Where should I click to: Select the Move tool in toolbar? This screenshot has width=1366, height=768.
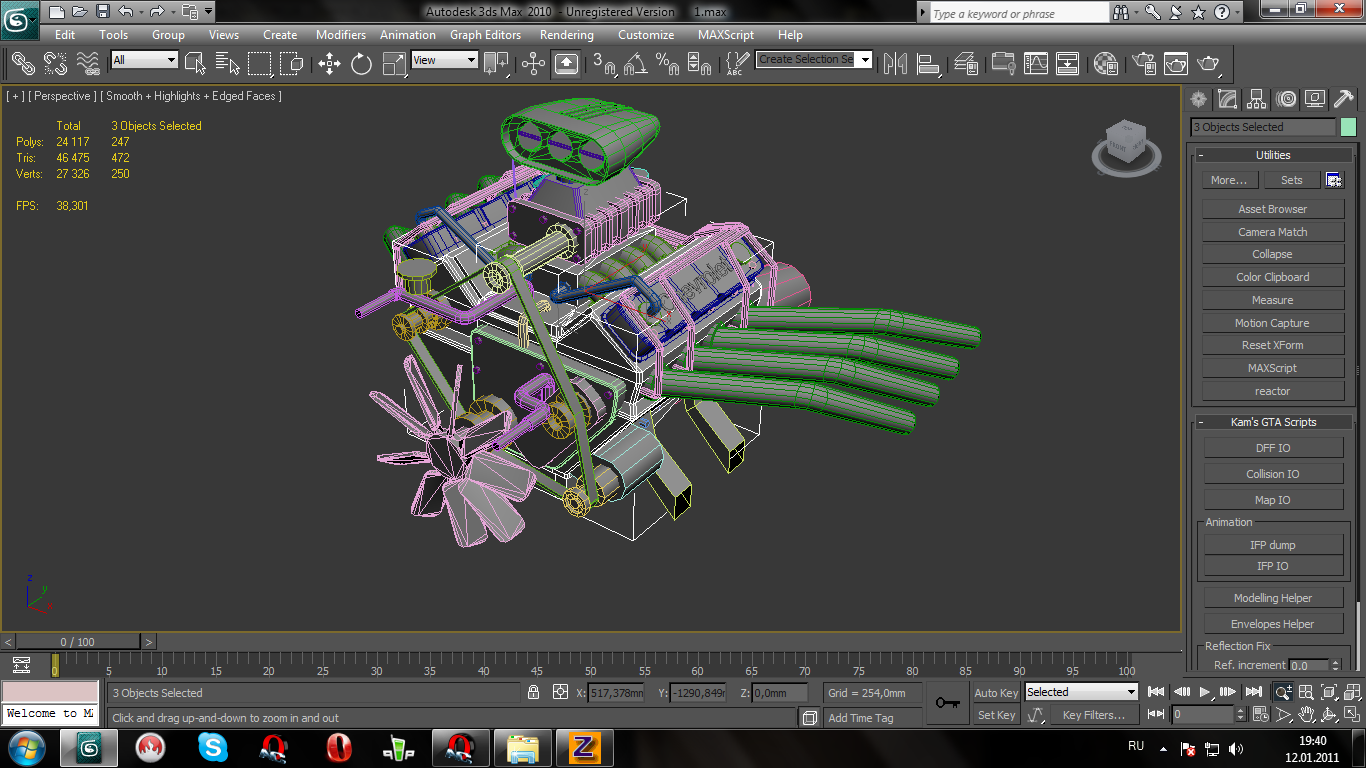pos(329,64)
